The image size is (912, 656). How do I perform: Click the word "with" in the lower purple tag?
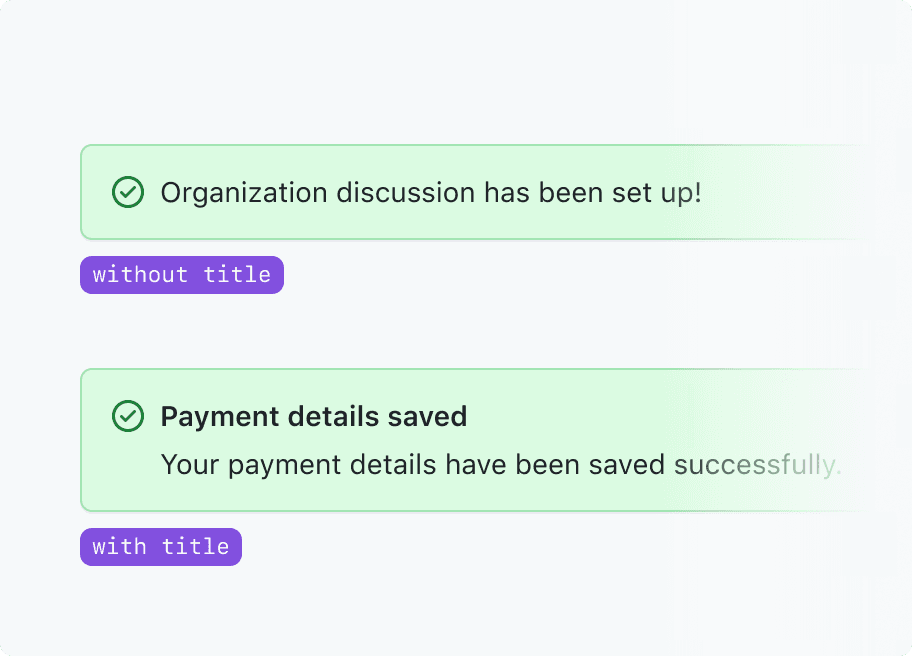tap(118, 547)
